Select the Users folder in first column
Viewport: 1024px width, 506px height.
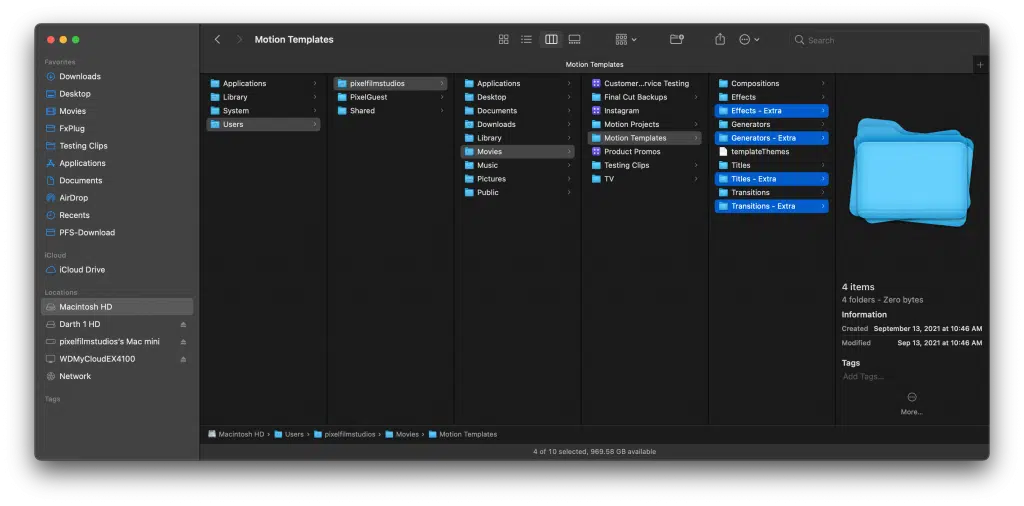pyautogui.click(x=263, y=124)
